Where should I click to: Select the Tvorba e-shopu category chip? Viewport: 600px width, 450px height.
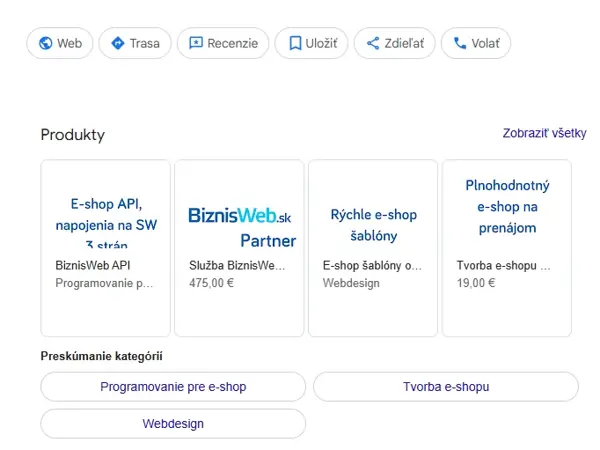coord(446,386)
